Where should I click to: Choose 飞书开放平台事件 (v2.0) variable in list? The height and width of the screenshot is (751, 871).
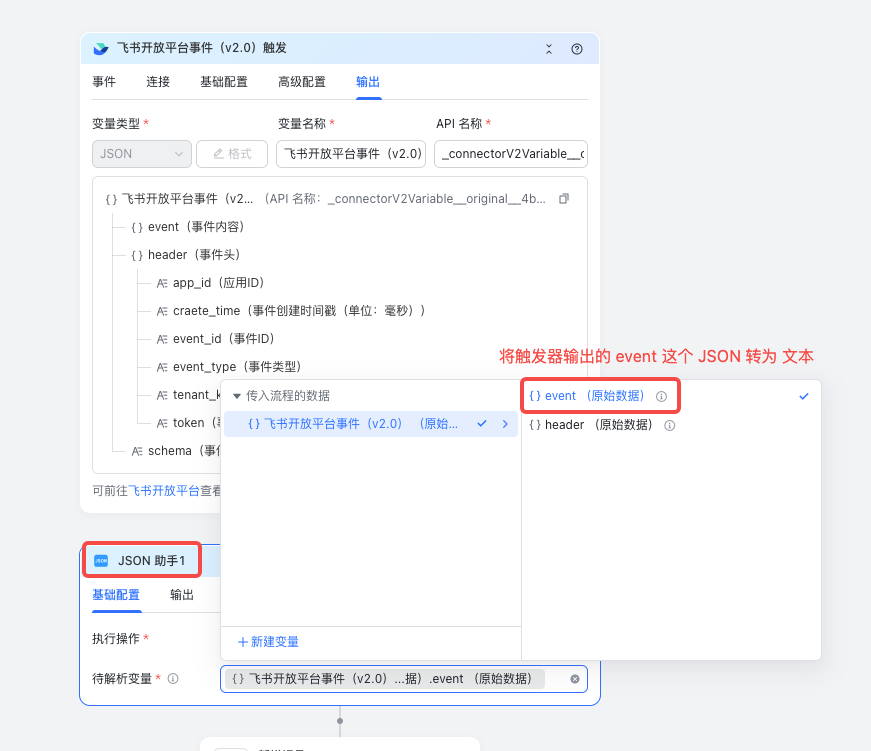click(371, 424)
